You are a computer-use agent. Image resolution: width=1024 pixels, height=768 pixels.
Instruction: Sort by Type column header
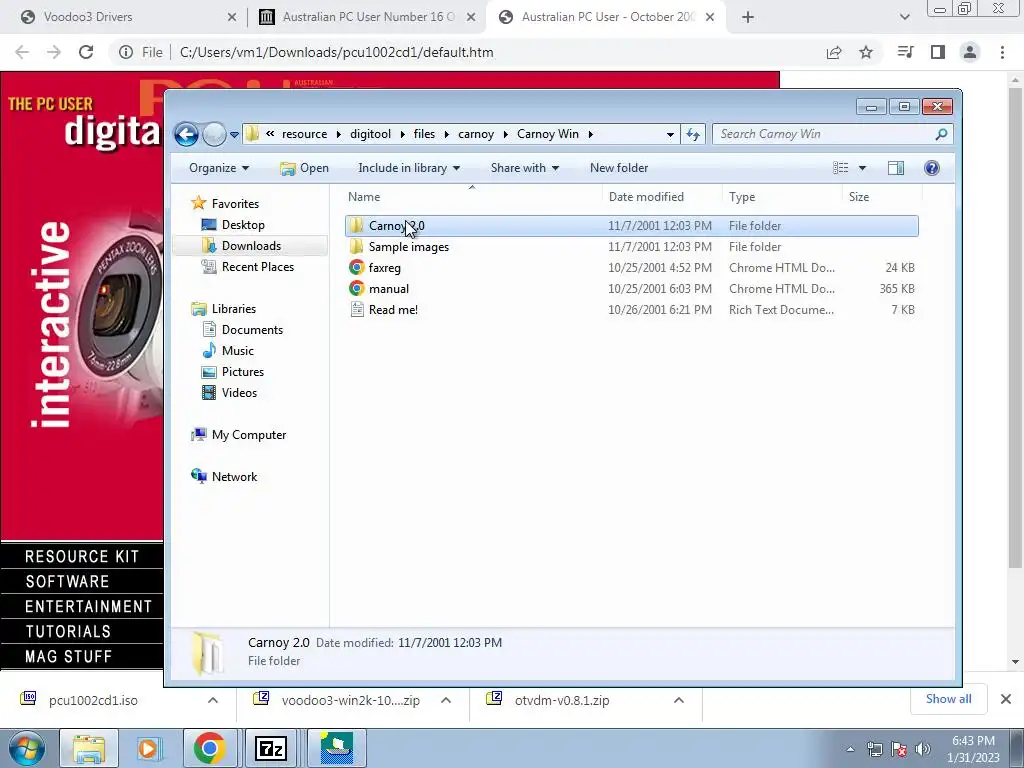click(782, 197)
